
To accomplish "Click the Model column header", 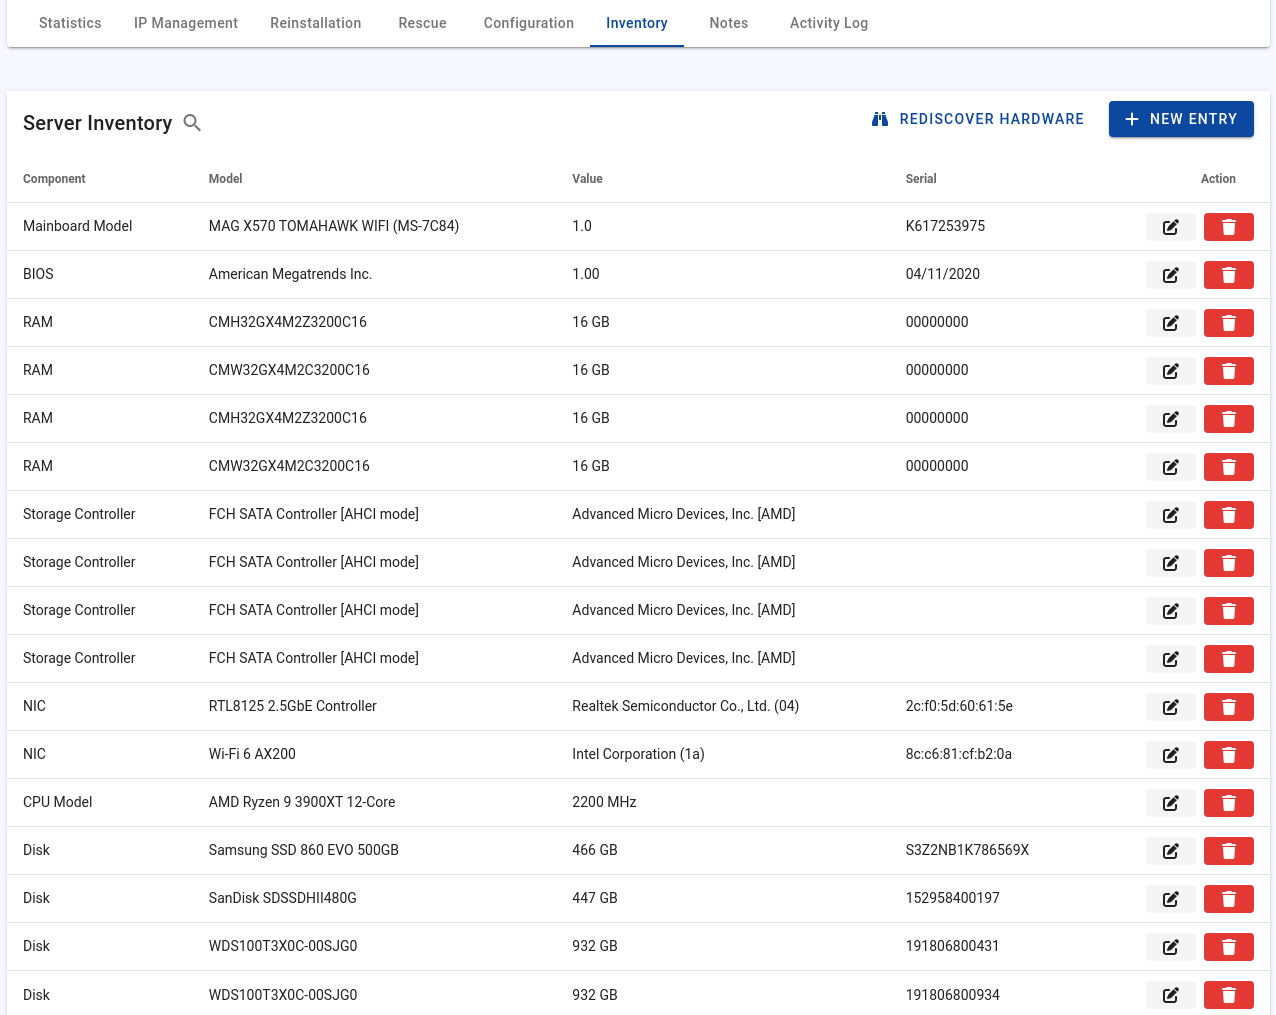I will 226,179.
